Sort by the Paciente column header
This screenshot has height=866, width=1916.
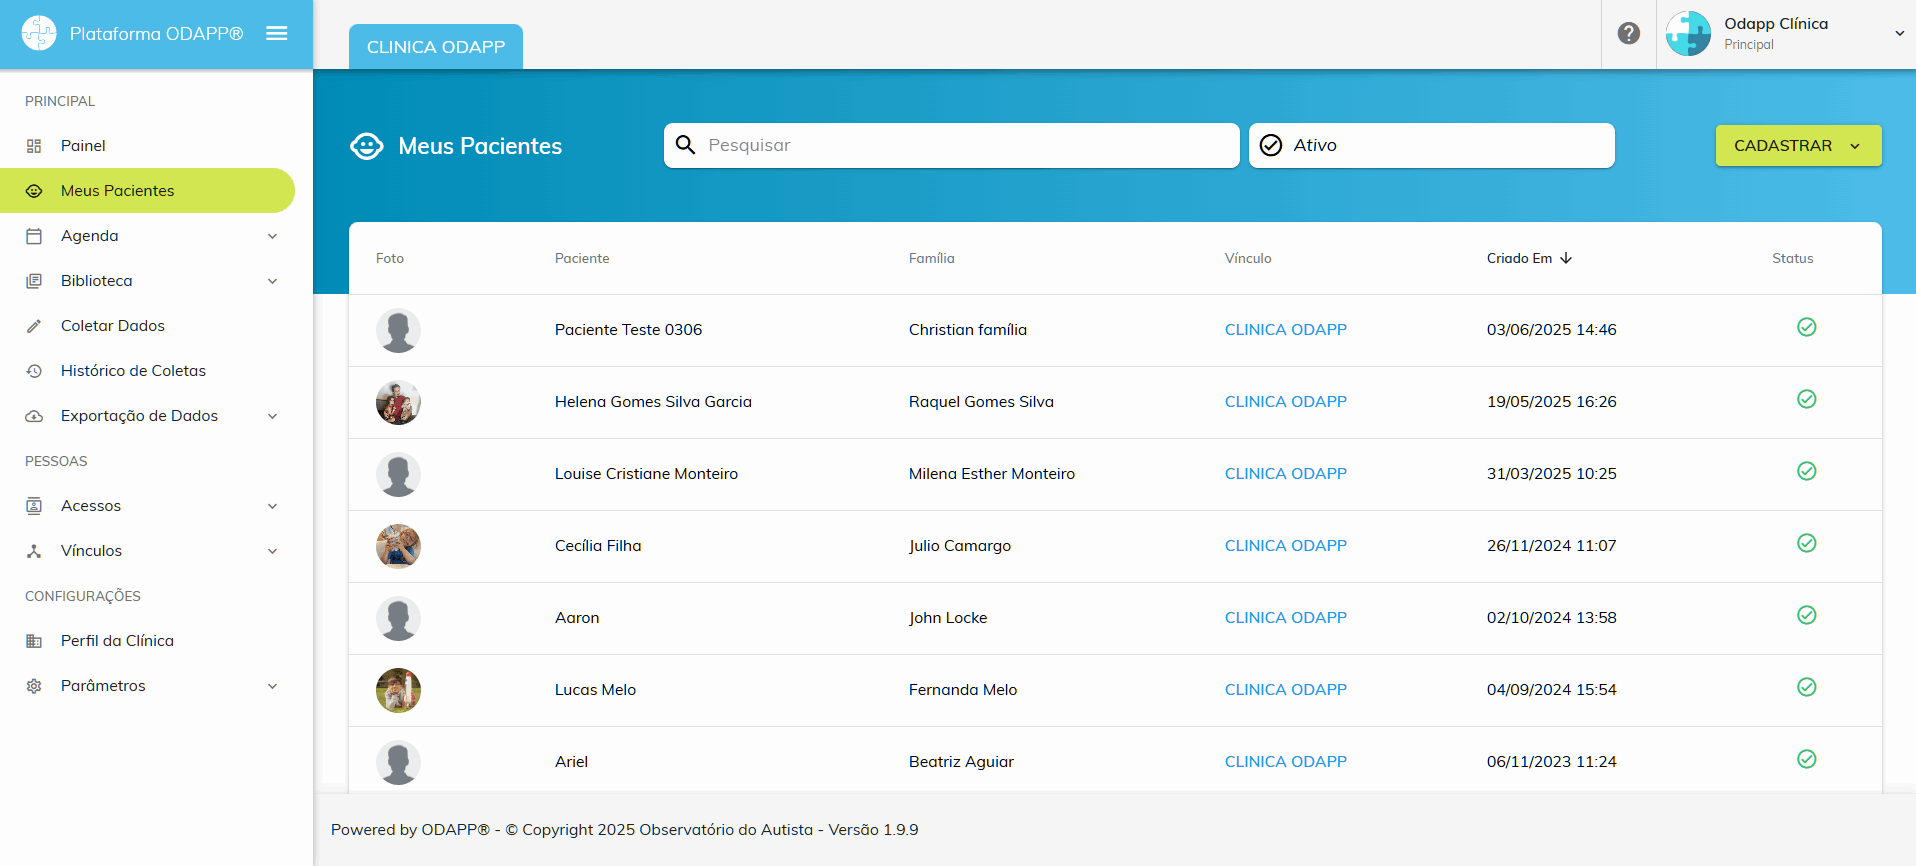(582, 258)
